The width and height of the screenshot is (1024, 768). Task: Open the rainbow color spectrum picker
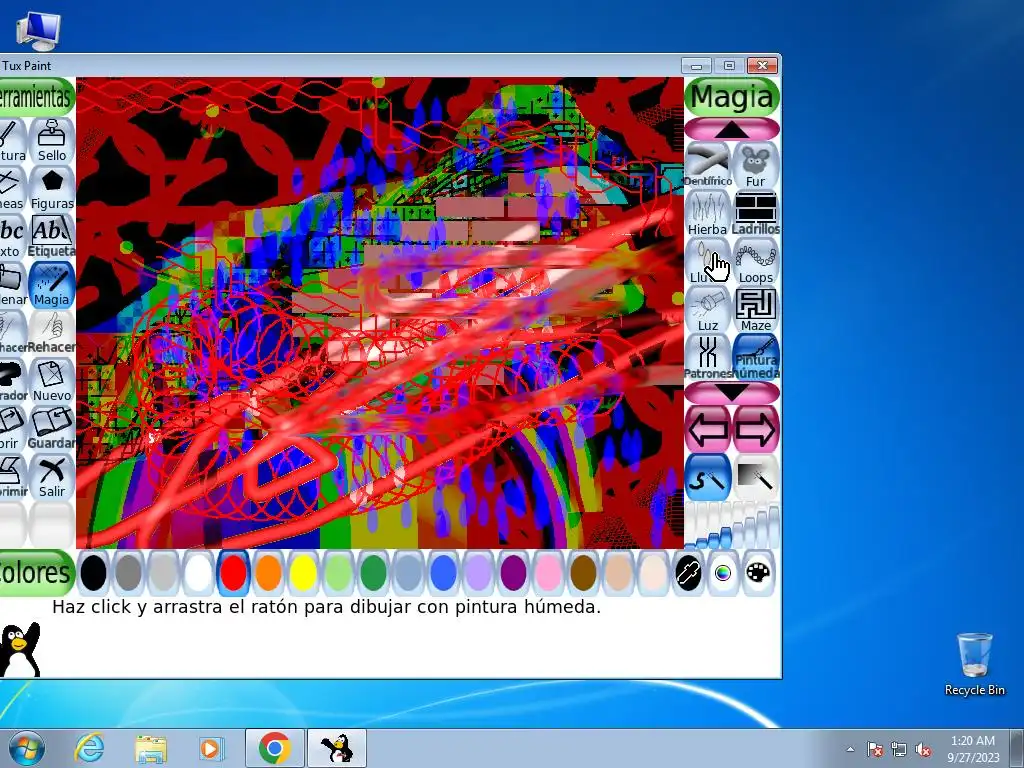(x=723, y=573)
